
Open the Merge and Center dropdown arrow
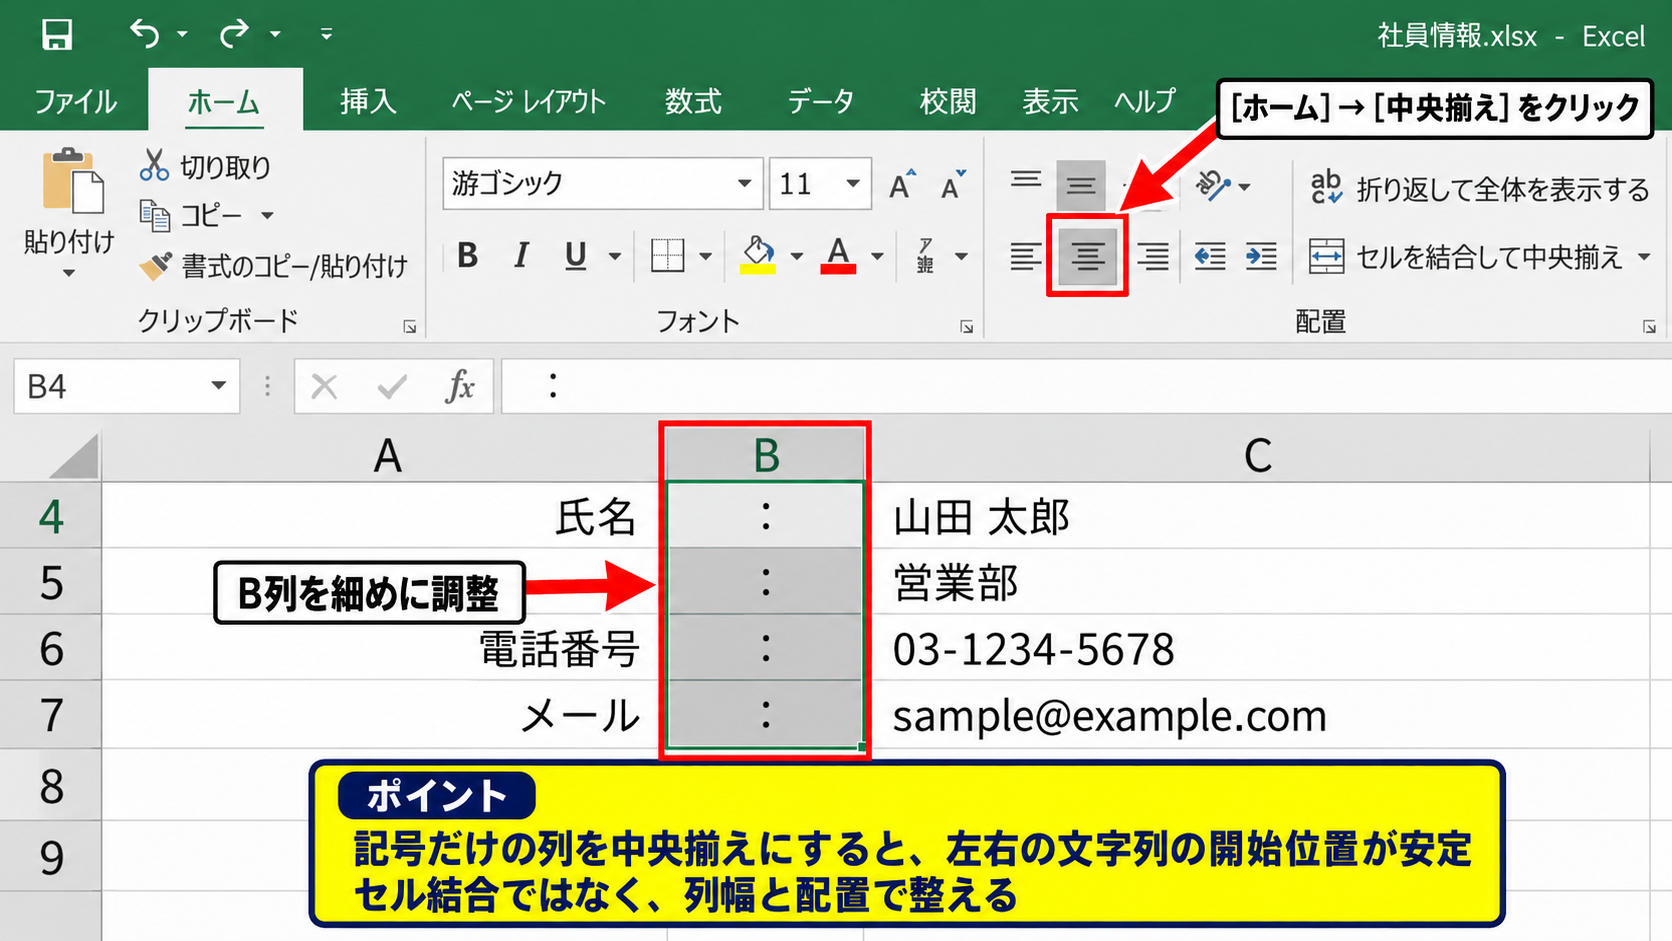coord(1644,257)
